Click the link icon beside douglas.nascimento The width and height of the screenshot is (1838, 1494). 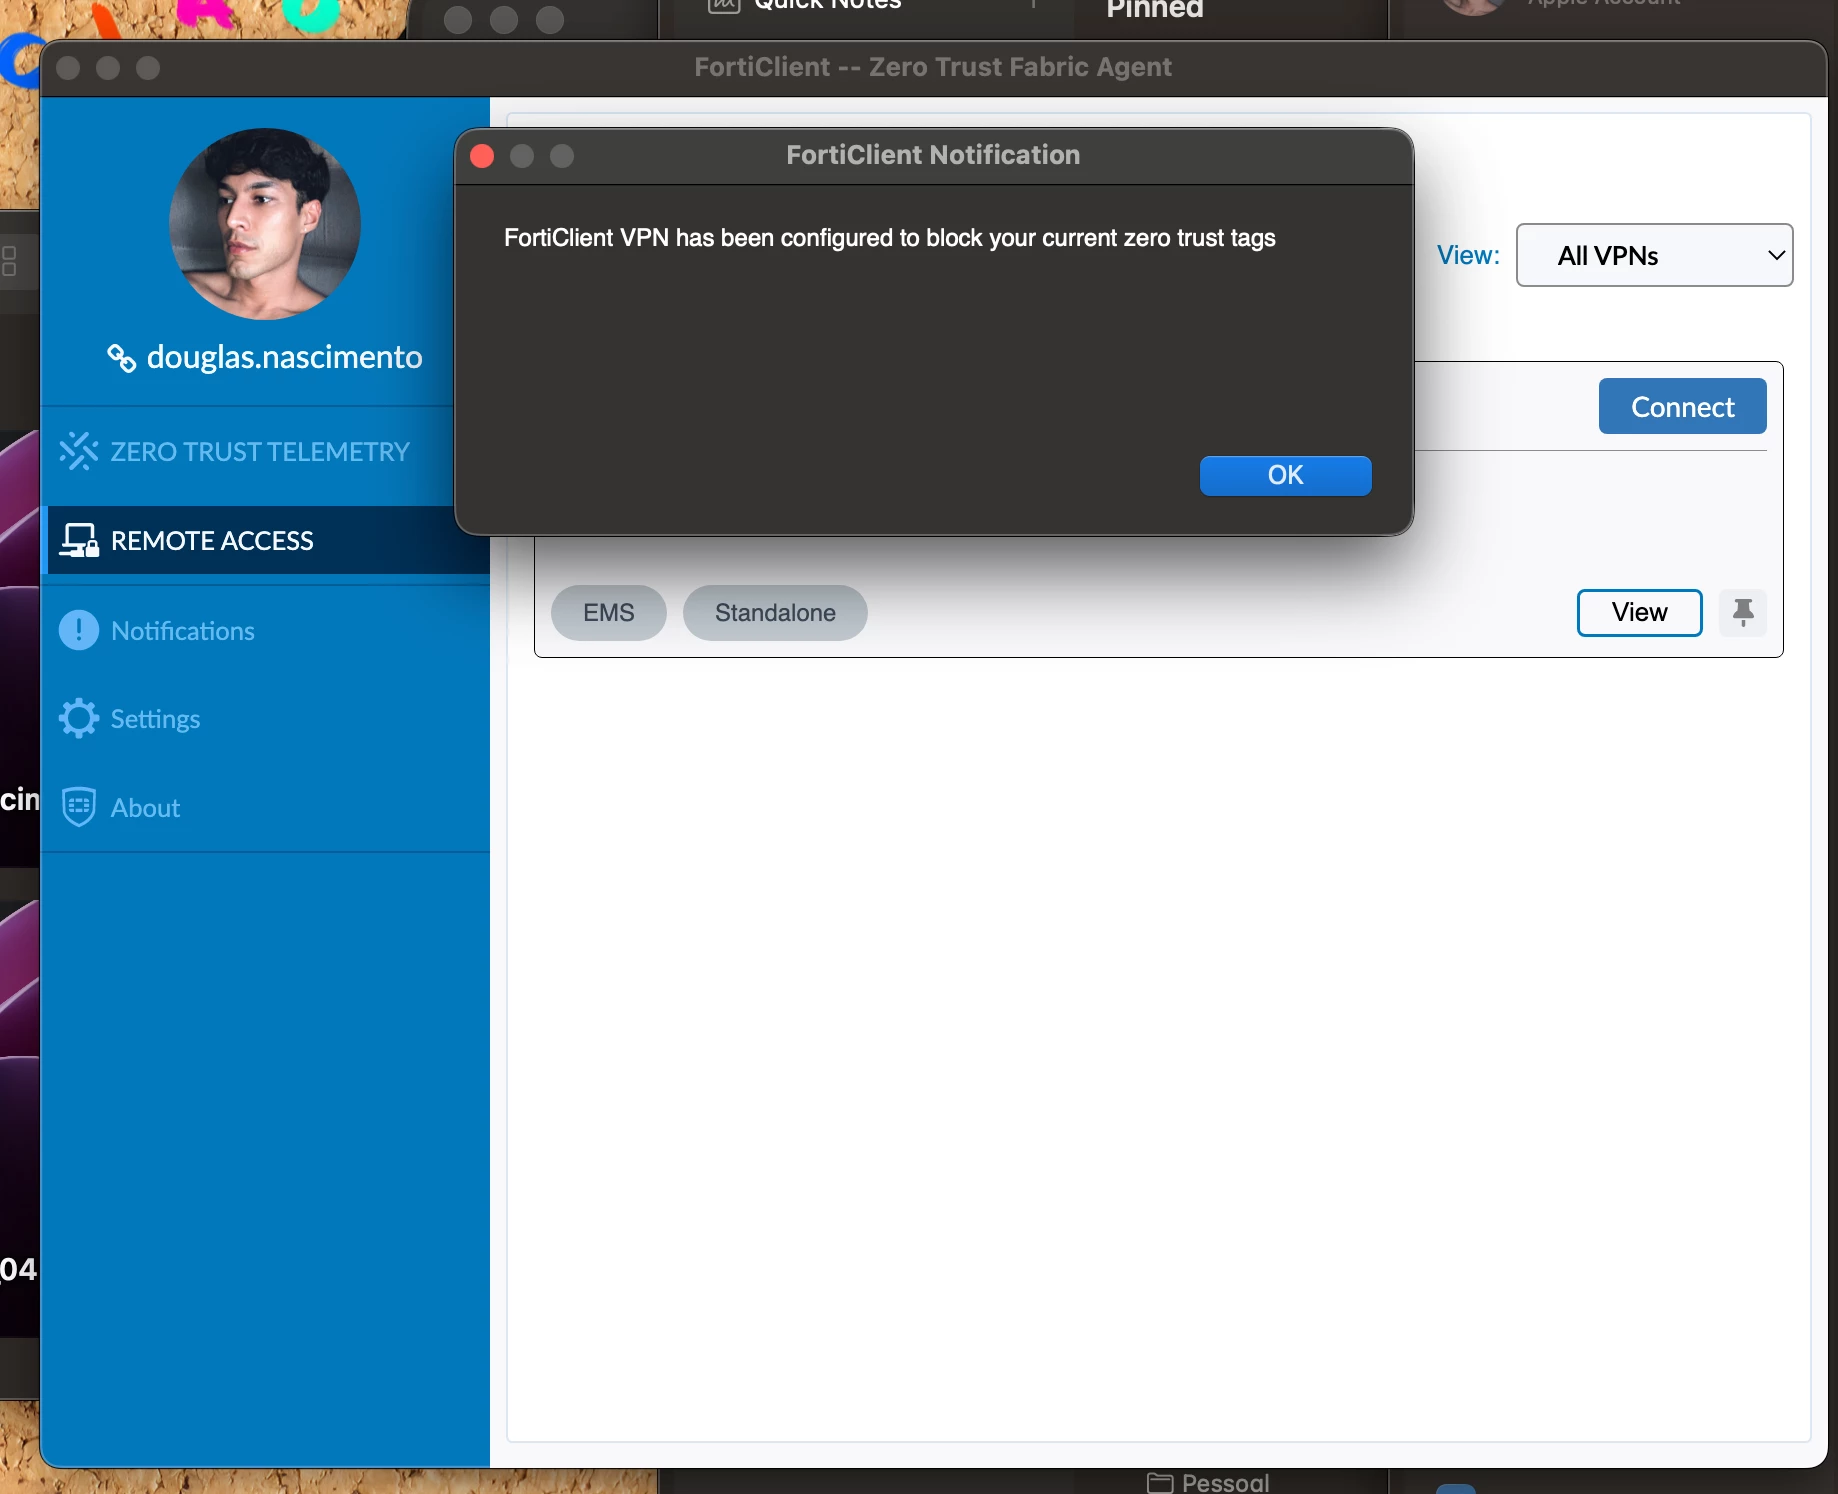tap(122, 358)
